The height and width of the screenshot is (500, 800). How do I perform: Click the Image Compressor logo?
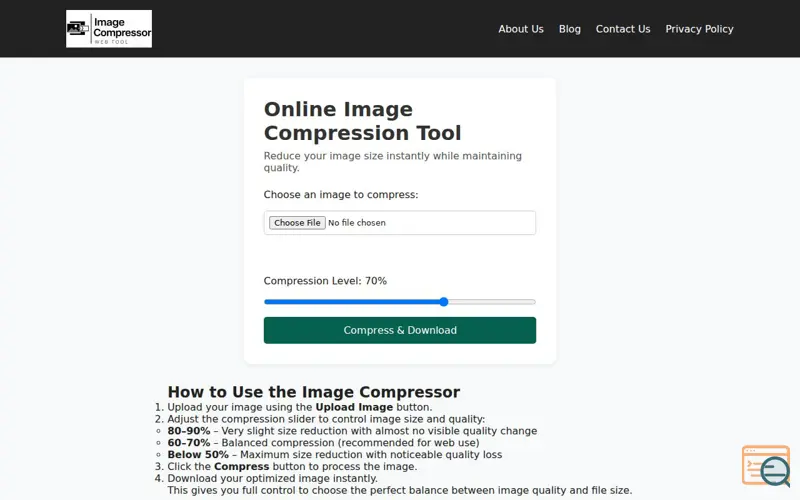(x=109, y=29)
